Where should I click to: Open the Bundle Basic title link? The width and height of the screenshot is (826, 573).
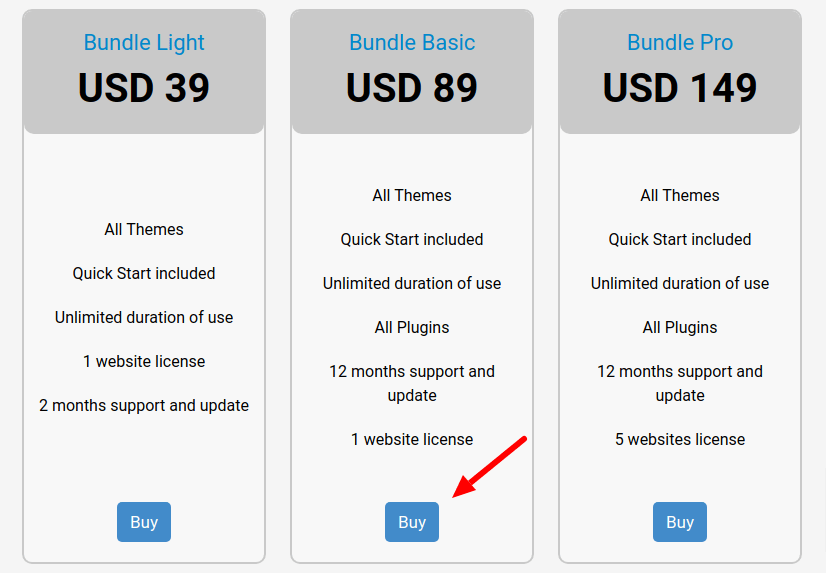[x=412, y=43]
